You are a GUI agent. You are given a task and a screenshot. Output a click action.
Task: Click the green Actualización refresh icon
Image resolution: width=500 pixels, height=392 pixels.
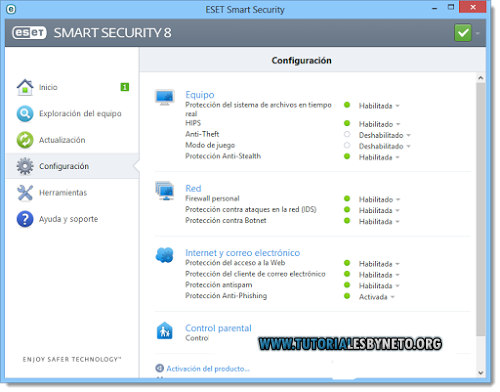click(x=25, y=140)
